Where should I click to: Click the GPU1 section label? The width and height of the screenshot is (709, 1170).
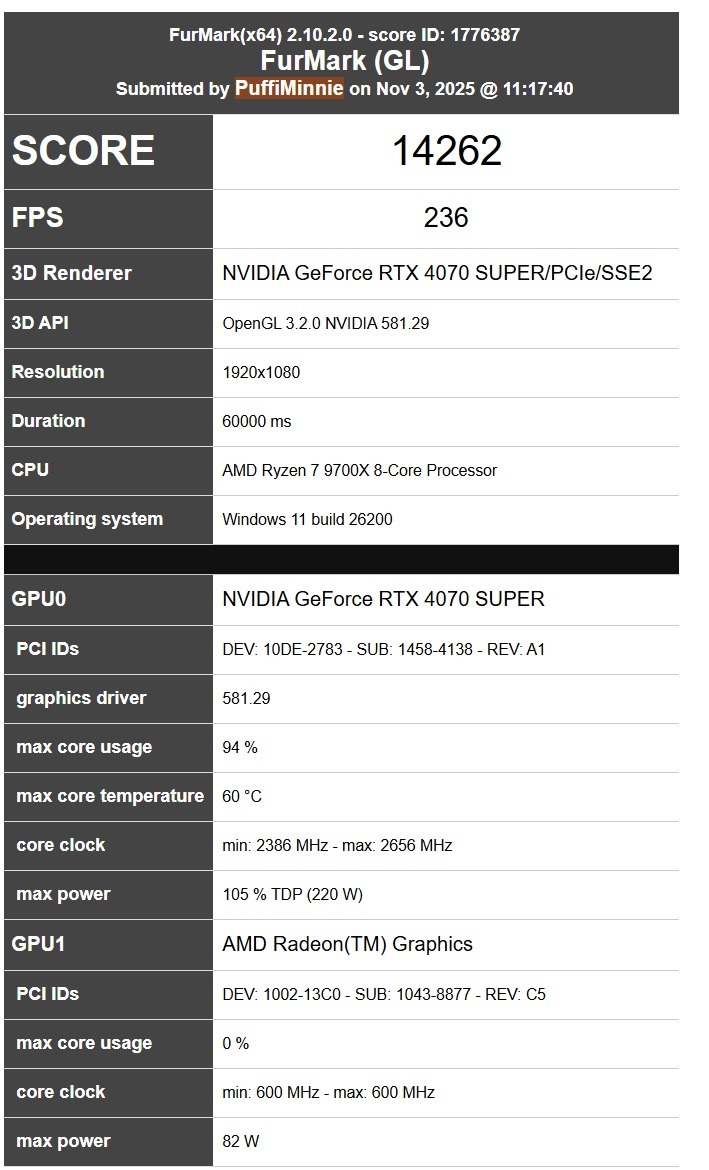39,944
